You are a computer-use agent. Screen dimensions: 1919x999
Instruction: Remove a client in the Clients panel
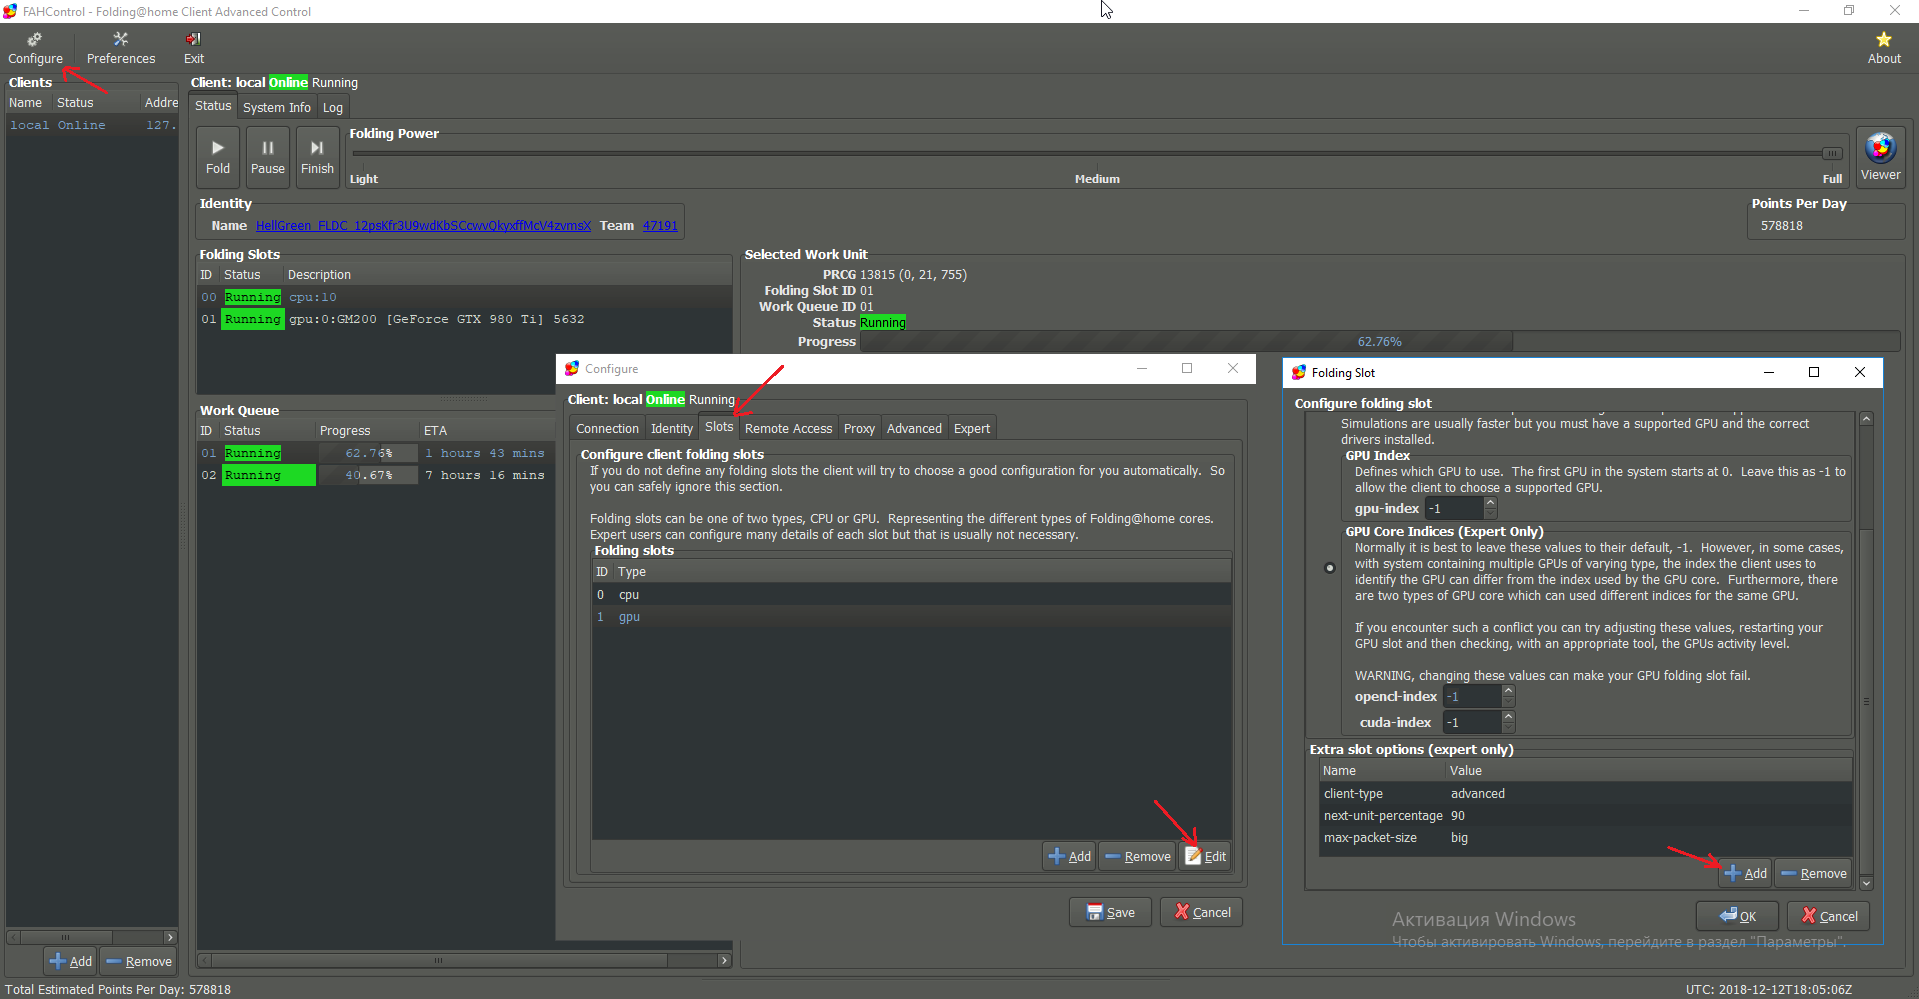138,961
